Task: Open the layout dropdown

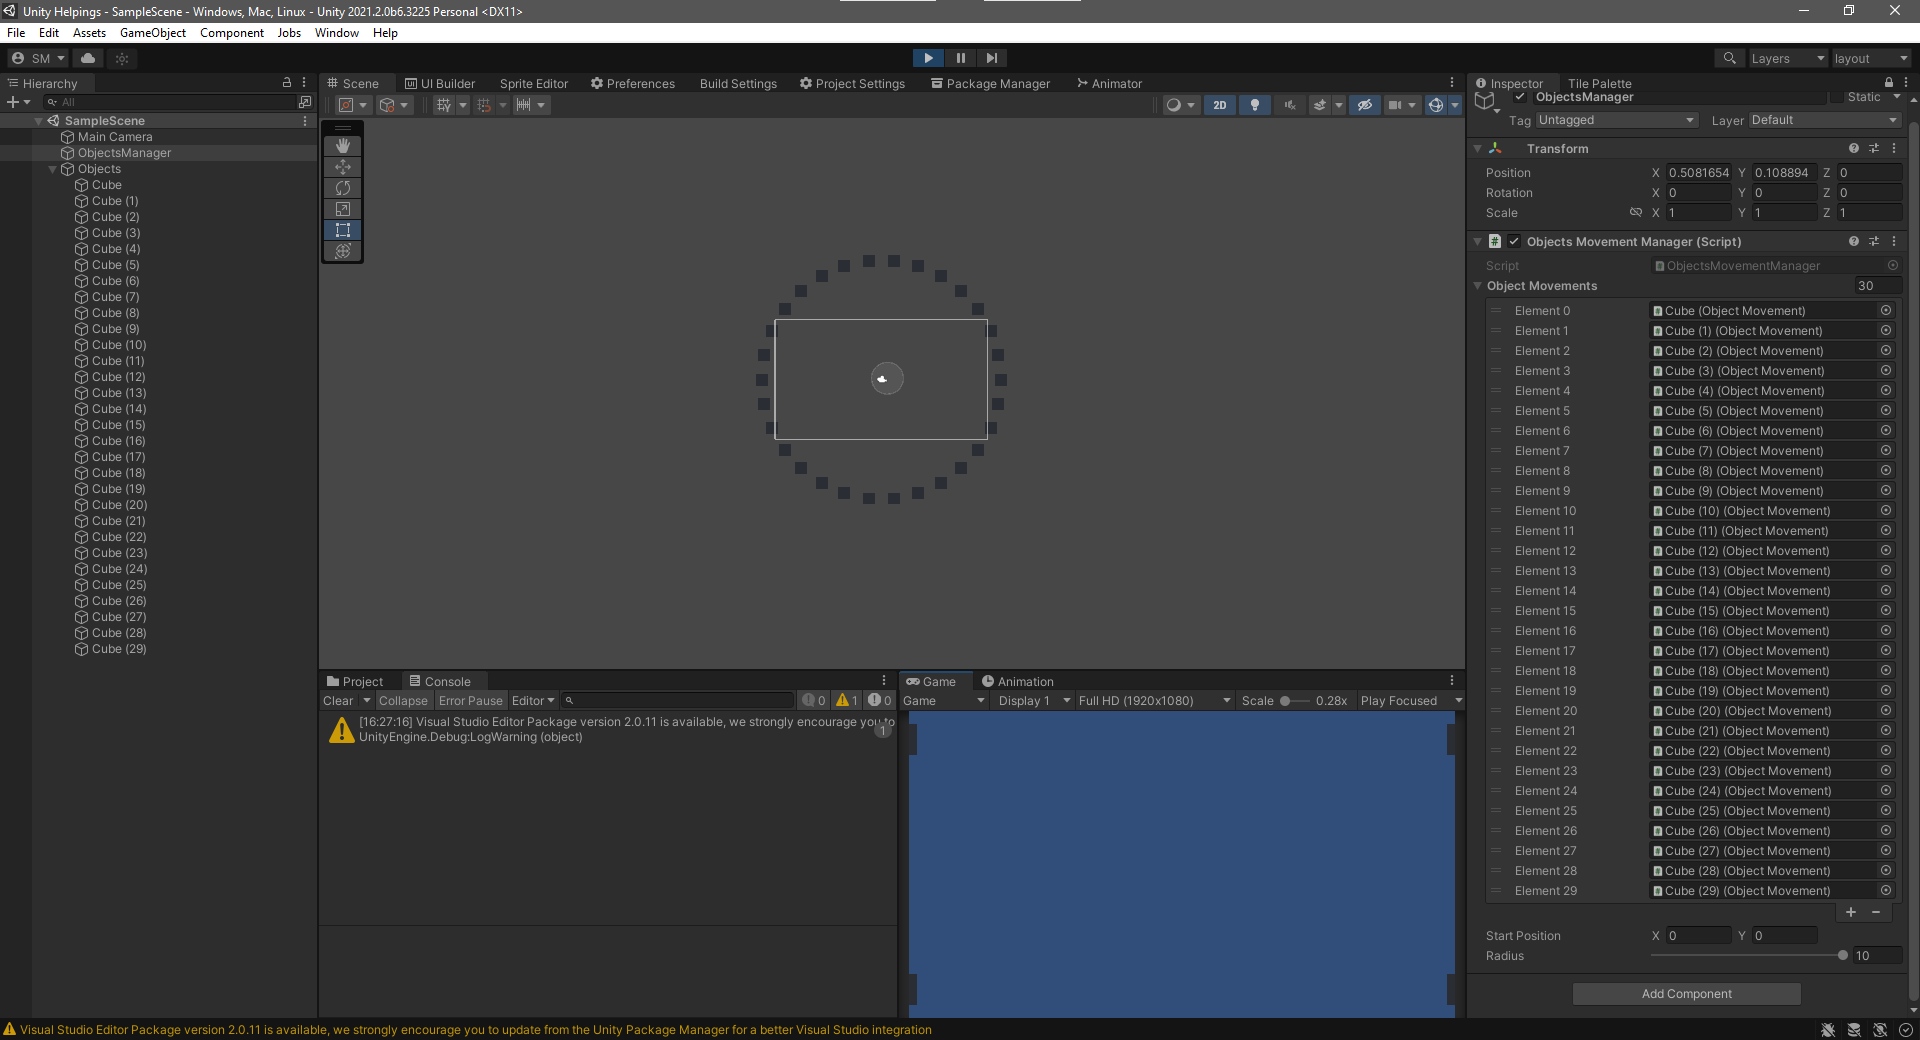Action: [x=1870, y=58]
